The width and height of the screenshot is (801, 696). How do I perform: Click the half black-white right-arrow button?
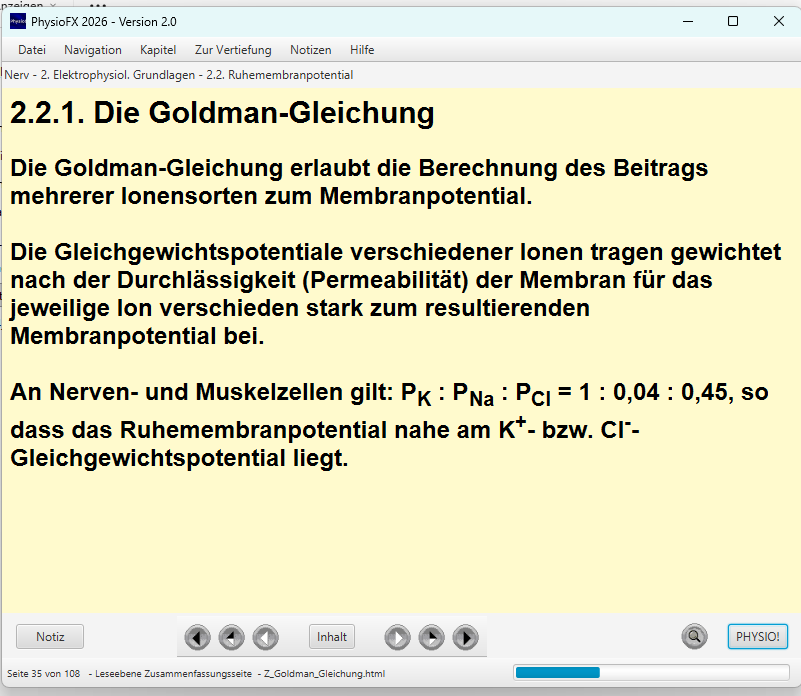point(432,637)
